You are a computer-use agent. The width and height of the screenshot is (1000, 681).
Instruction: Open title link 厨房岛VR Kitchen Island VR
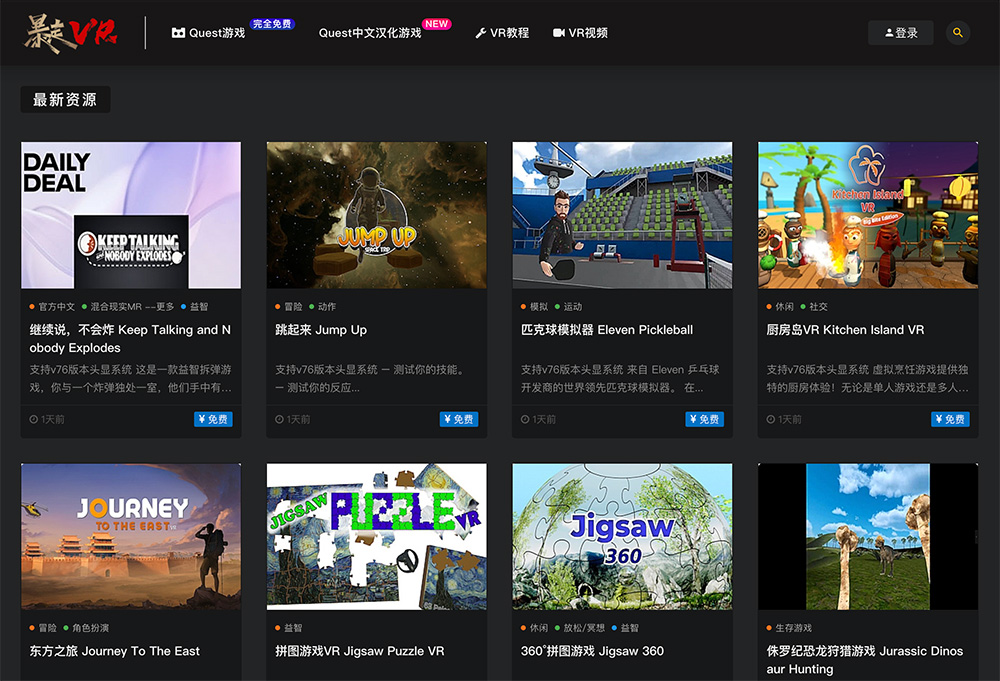845,330
